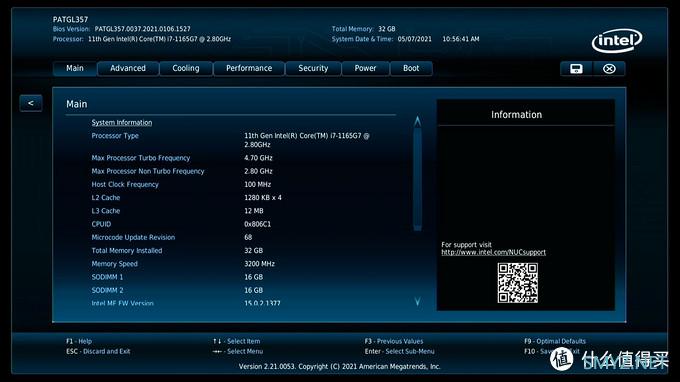
Task: Select Host Clock Frequency label
Action: (125, 184)
